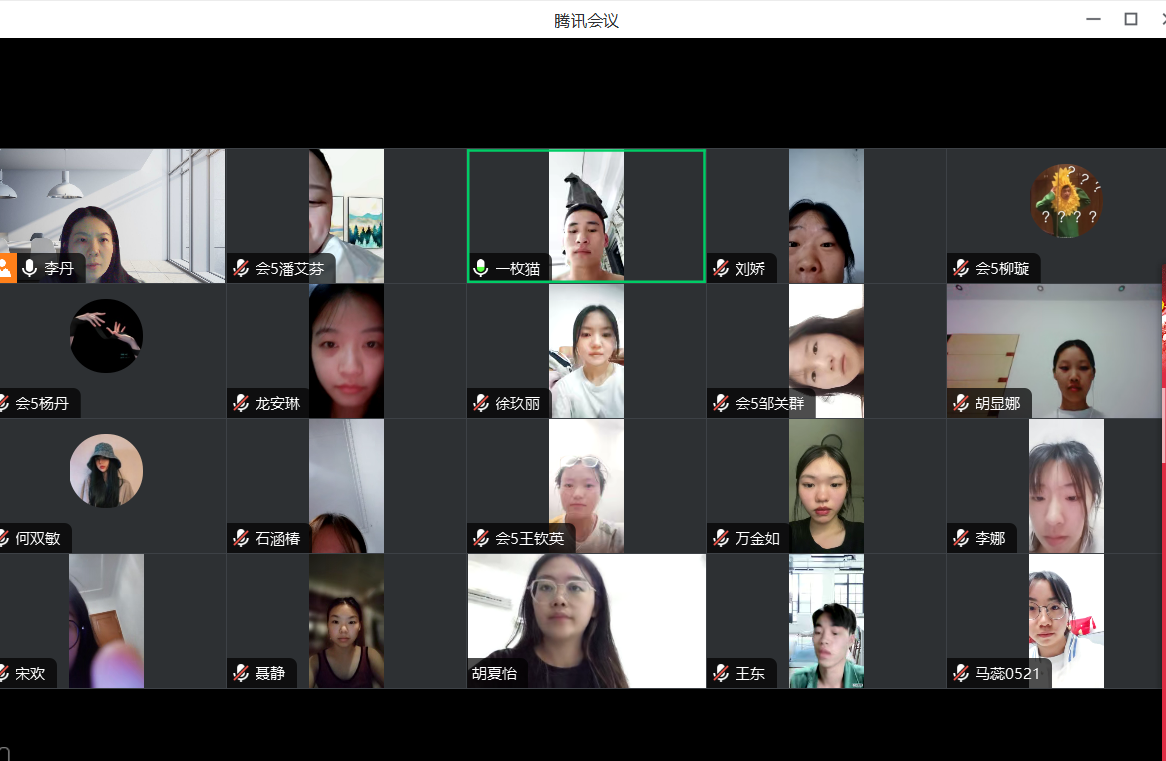Viewport: 1166px width, 761px height.
Task: Click the muted microphone icon beside 龙安琳
Action: point(241,403)
